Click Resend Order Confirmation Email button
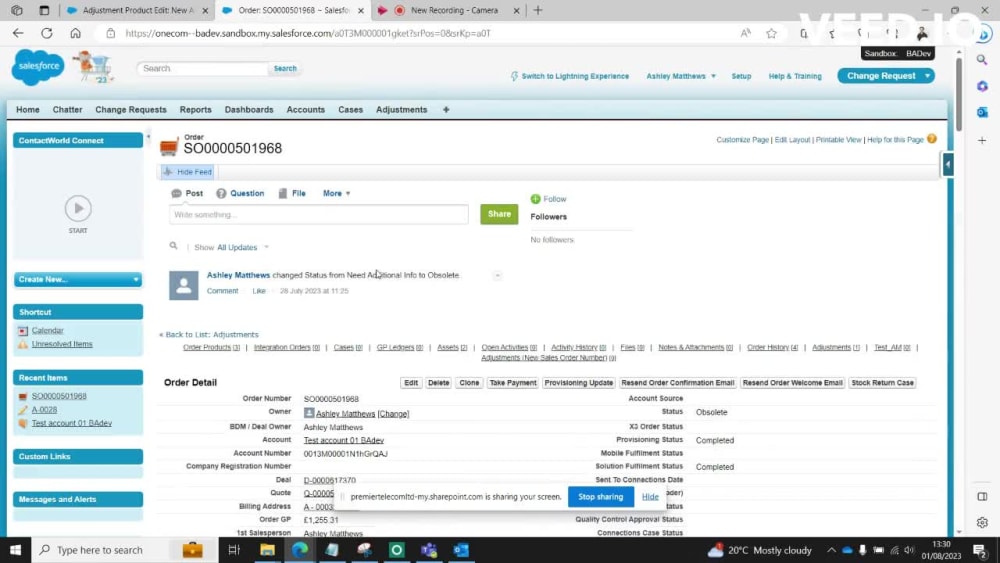Viewport: 1000px width, 563px height. [x=677, y=383]
